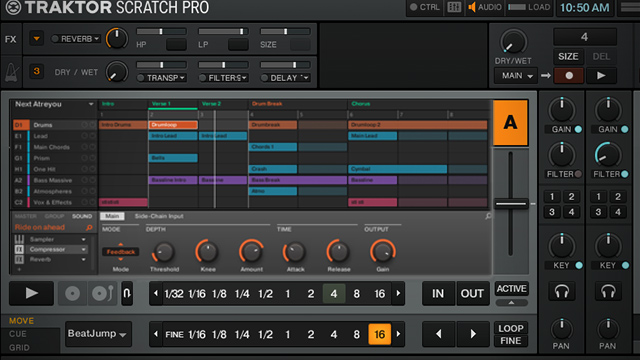
Task: Click the FINE button below LOOP
Action: click(x=511, y=341)
